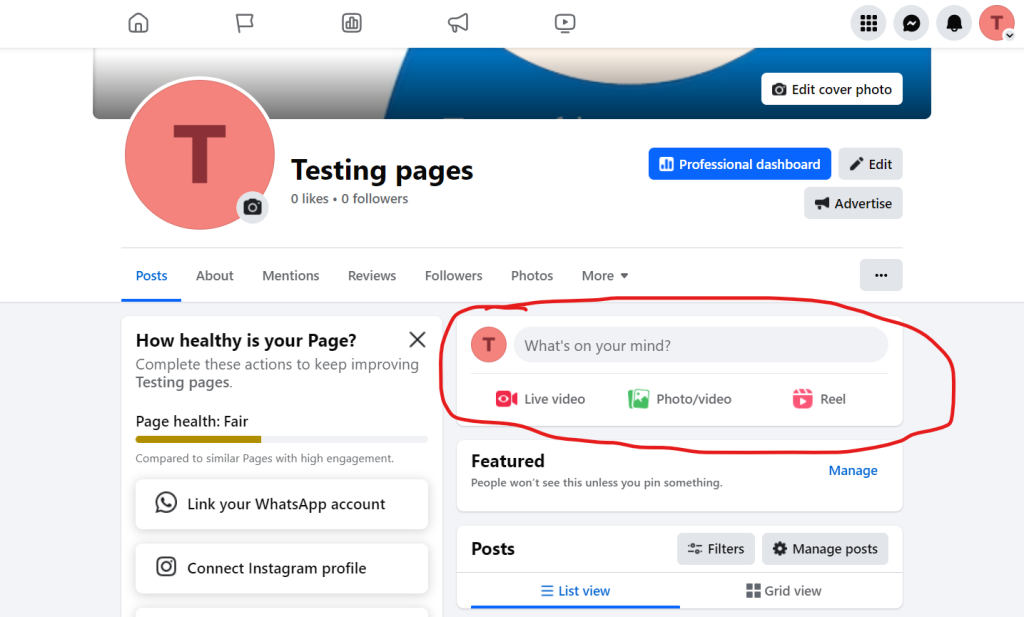This screenshot has height=617, width=1024.
Task: Click the Manage link in Featured
Action: [852, 470]
